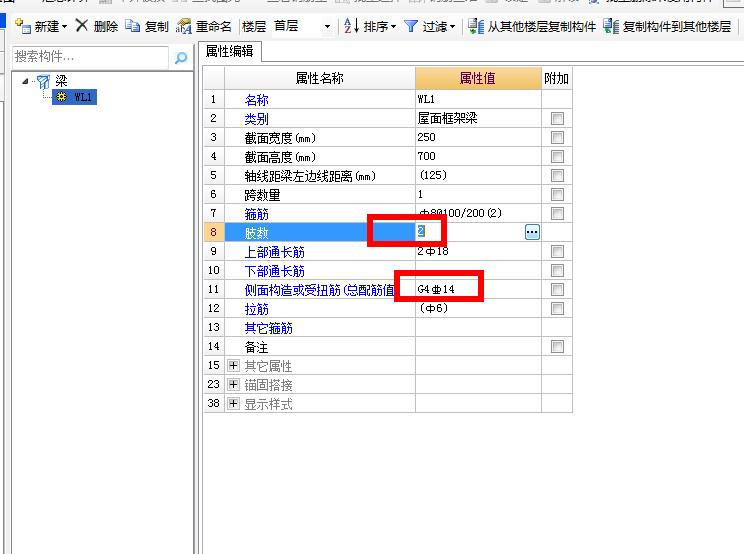Click the 下部通长筋 property name

pyautogui.click(x=275, y=271)
